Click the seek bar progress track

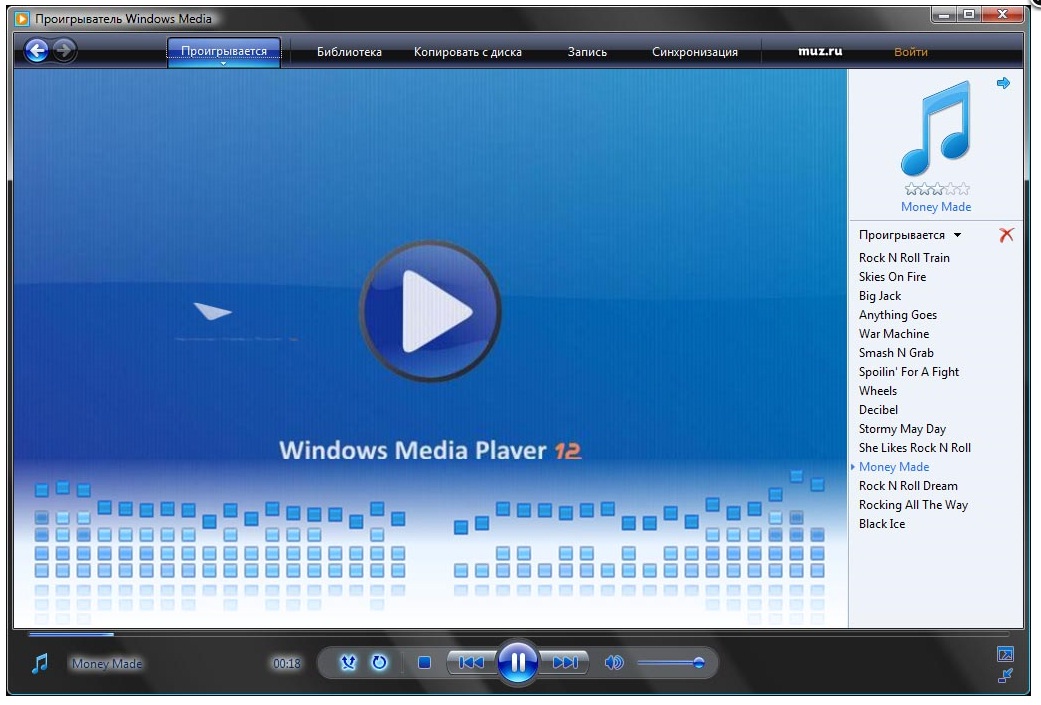tap(518, 635)
